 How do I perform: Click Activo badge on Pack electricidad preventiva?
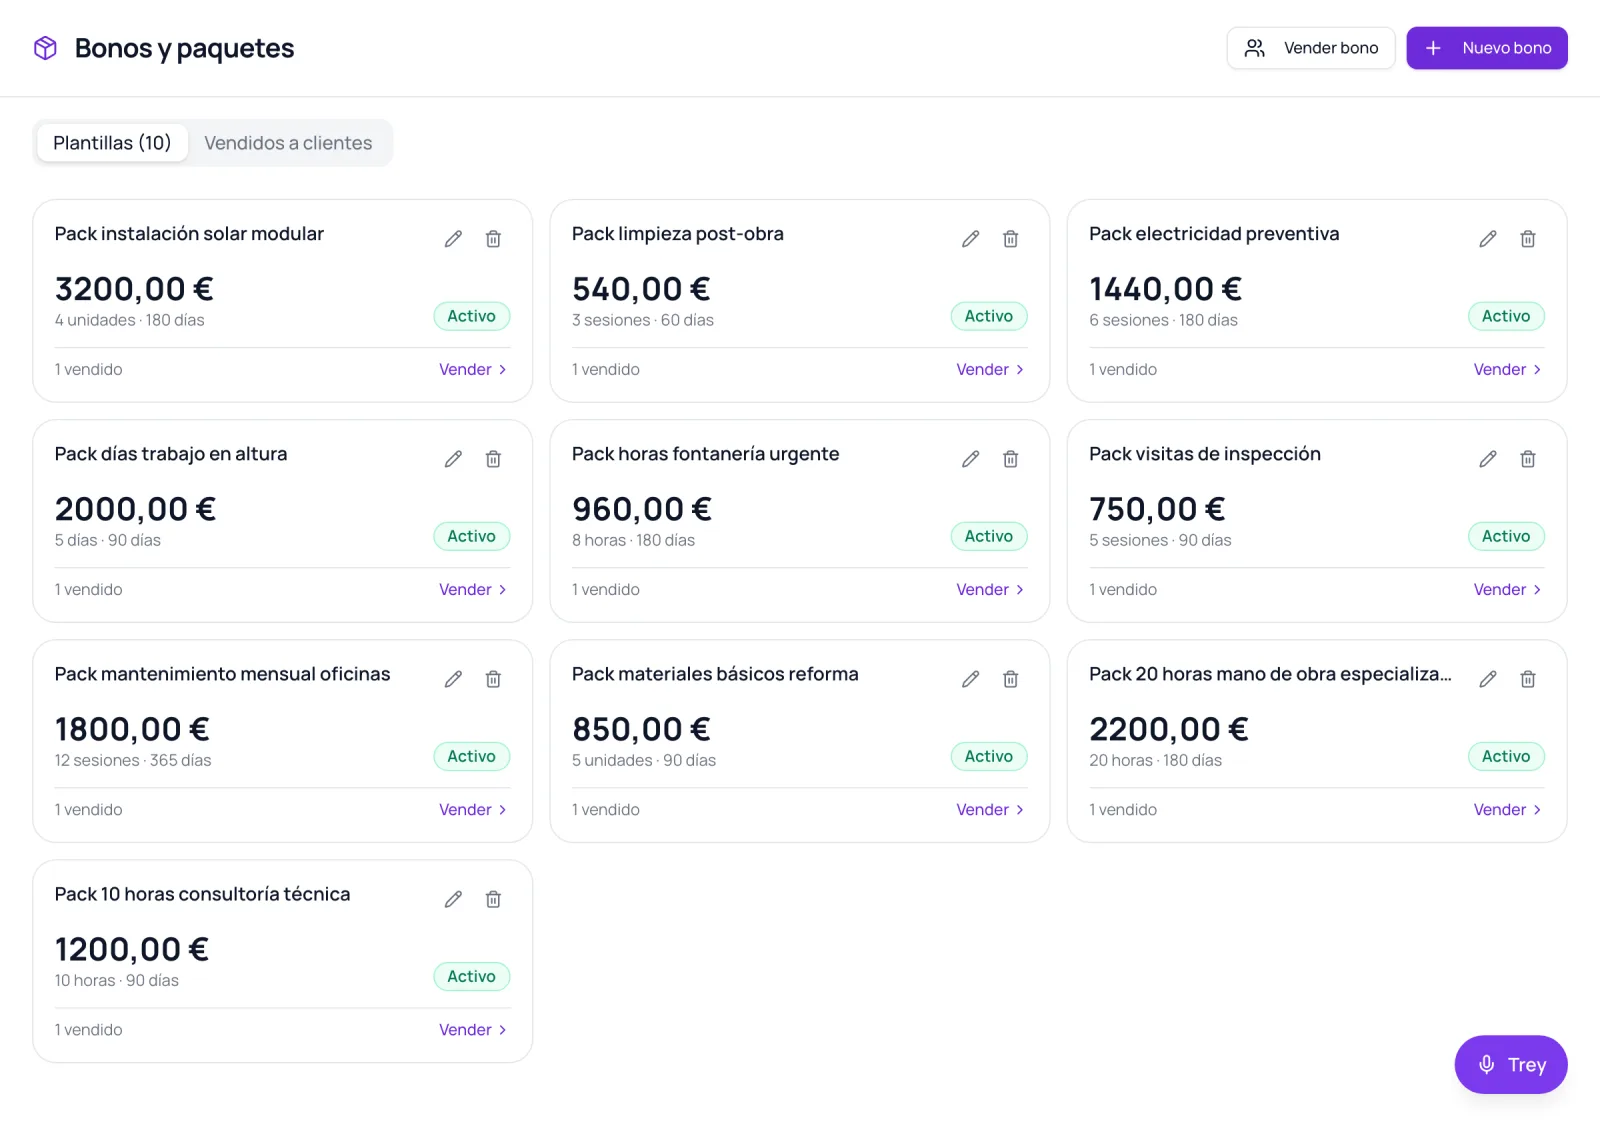tap(1506, 316)
